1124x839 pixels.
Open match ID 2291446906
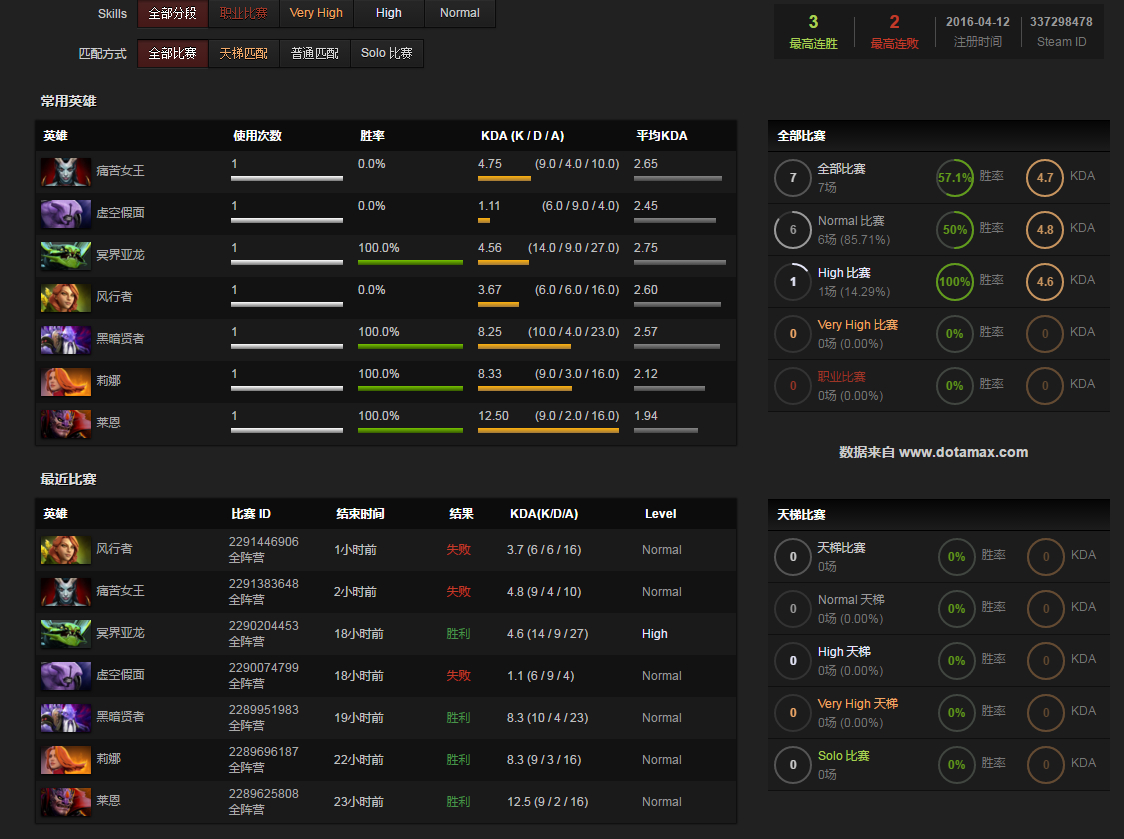(264, 542)
